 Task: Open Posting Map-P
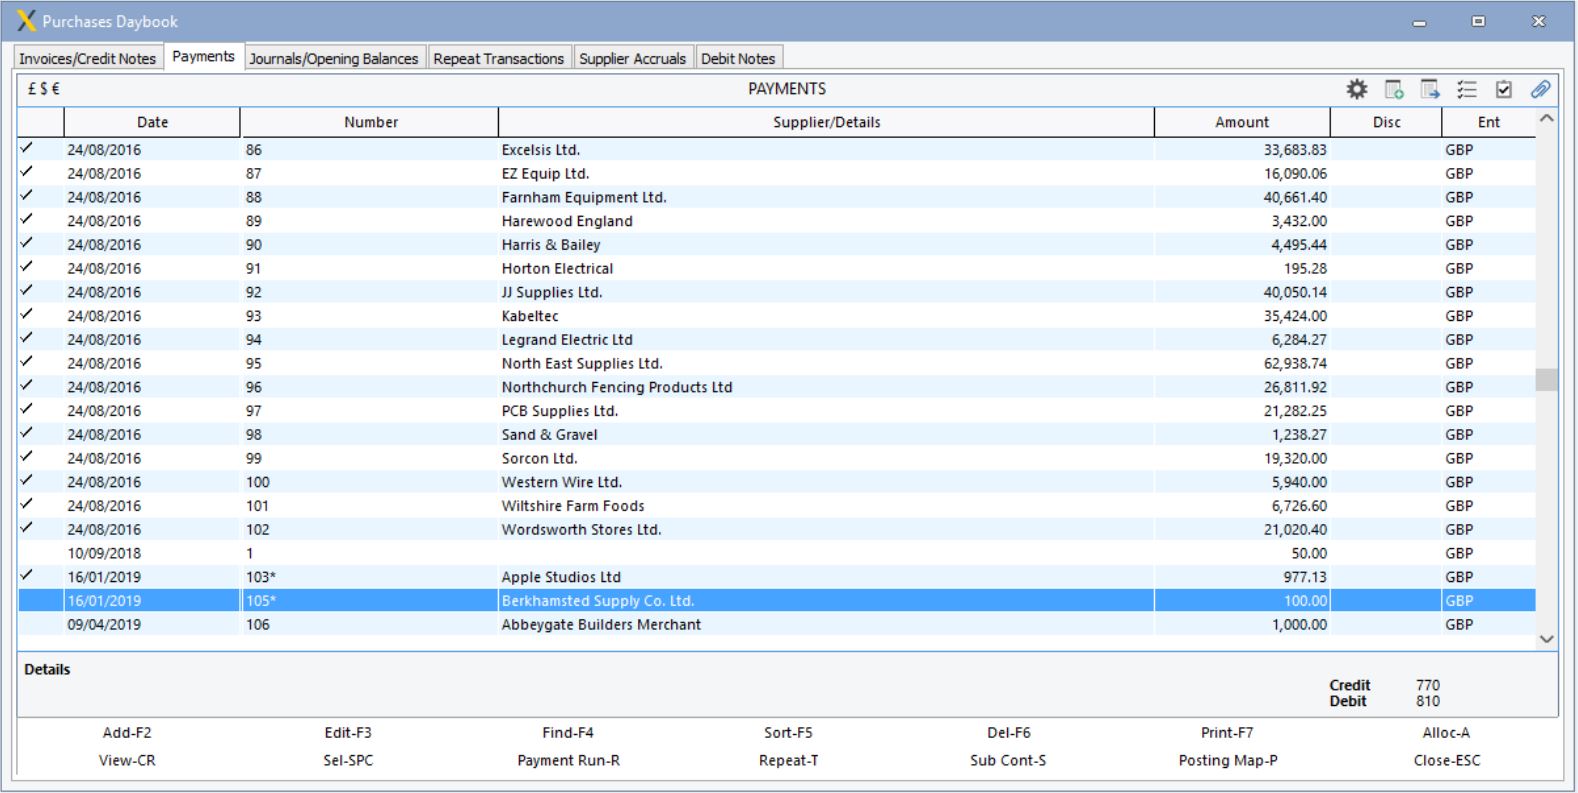click(1228, 761)
